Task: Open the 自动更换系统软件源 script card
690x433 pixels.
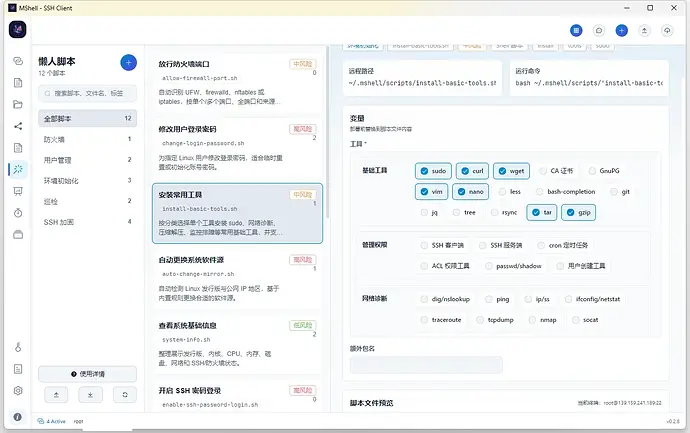Action: click(x=238, y=279)
